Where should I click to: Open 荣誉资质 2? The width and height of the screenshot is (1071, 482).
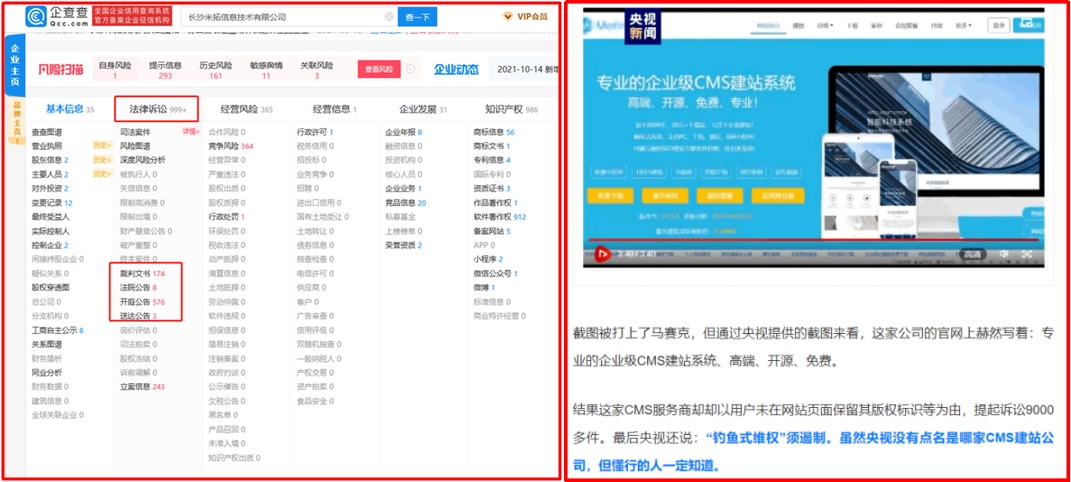(x=404, y=245)
